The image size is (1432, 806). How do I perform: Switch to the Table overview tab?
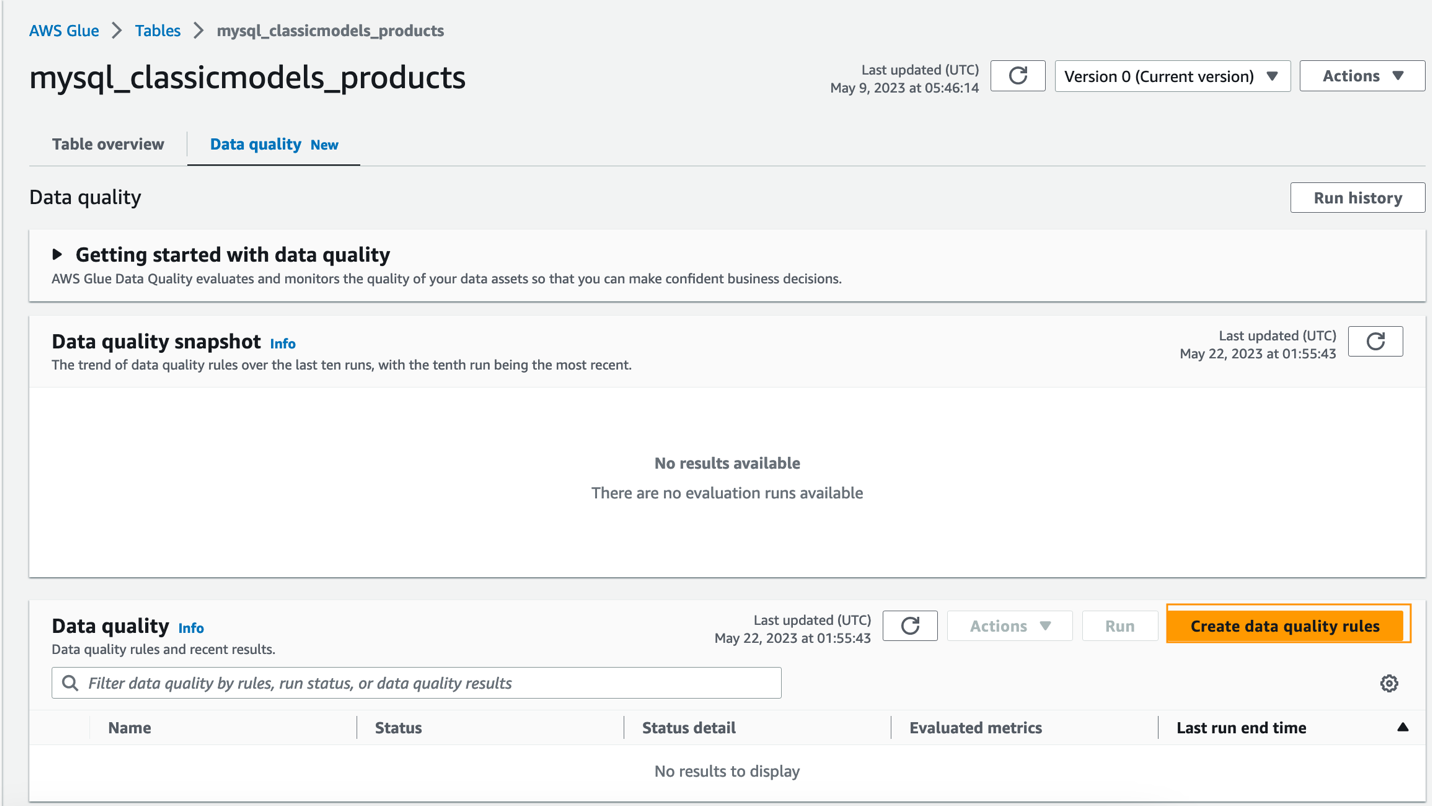(x=108, y=144)
